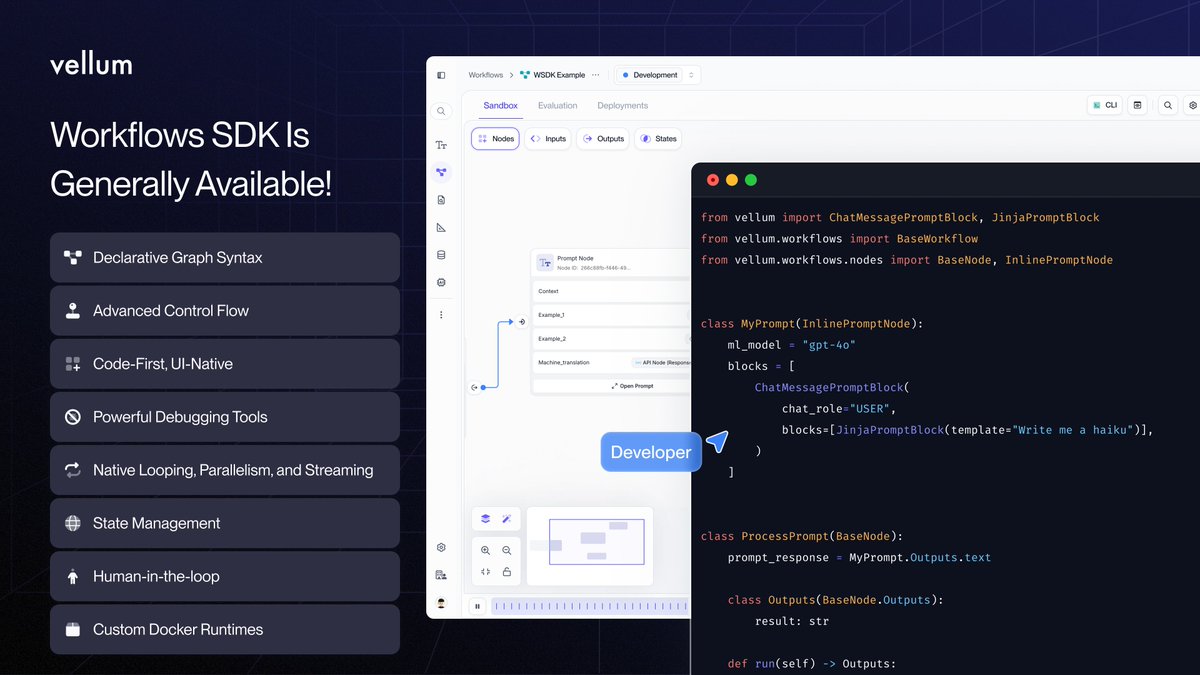Toggle the canvas lock icon
This screenshot has width=1200, height=675.
pos(507,572)
